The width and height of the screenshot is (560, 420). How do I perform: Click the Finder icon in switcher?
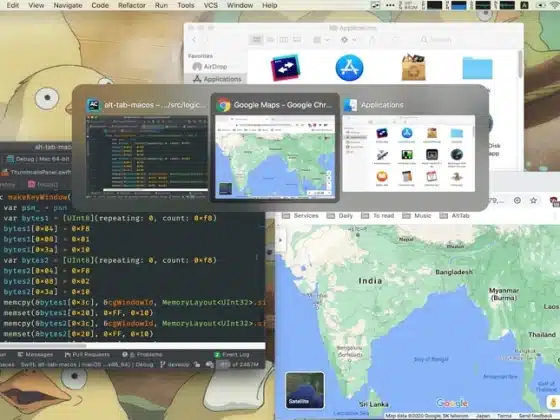click(x=350, y=105)
